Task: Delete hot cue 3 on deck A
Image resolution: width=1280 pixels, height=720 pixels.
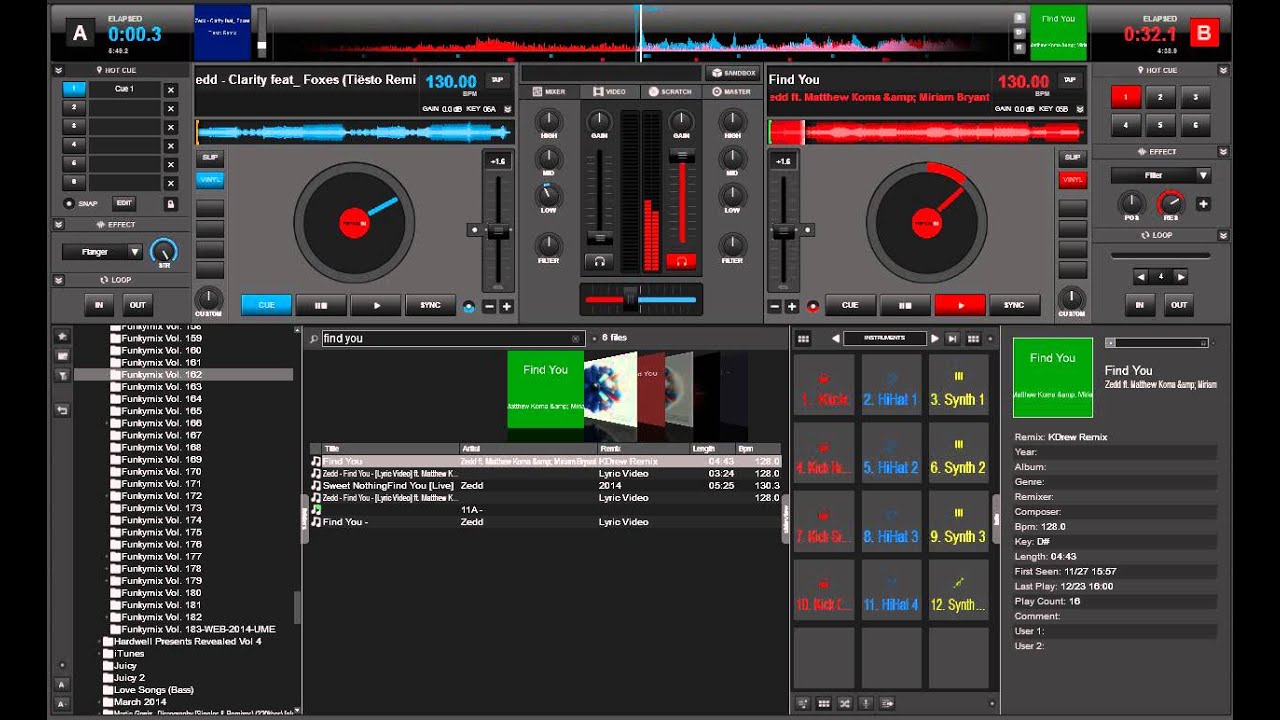Action: tap(170, 127)
